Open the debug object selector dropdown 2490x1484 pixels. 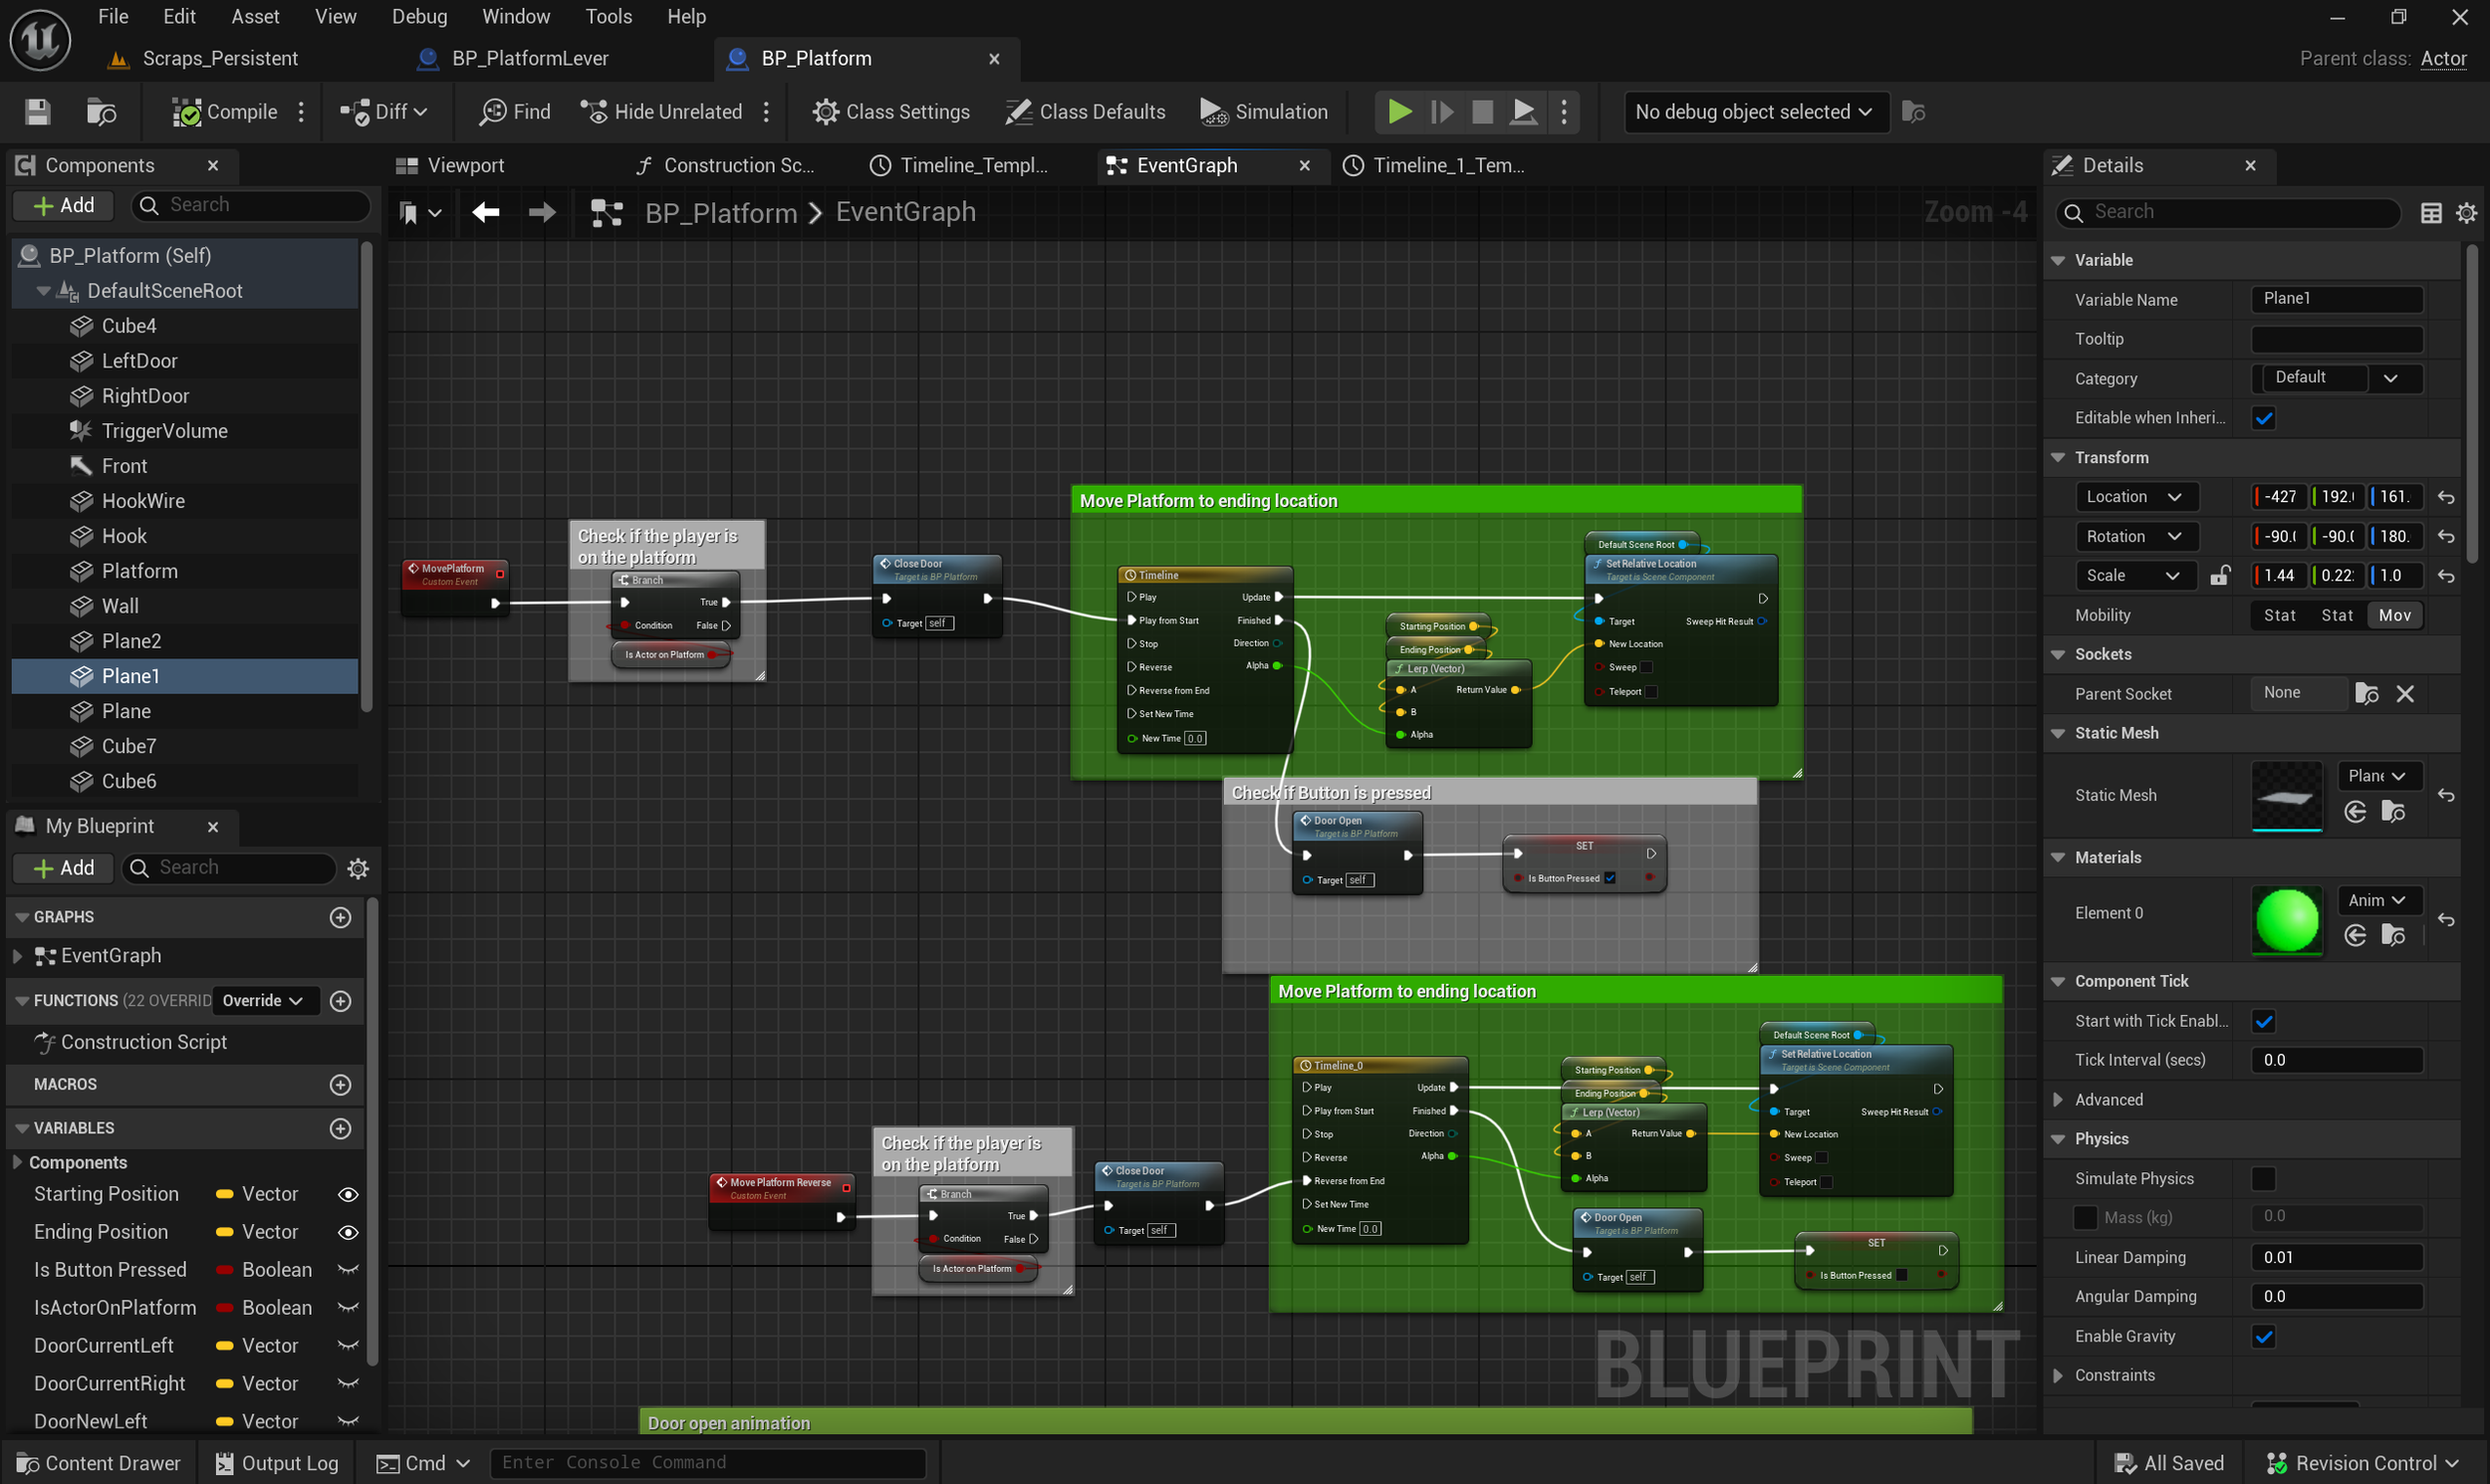click(1755, 112)
